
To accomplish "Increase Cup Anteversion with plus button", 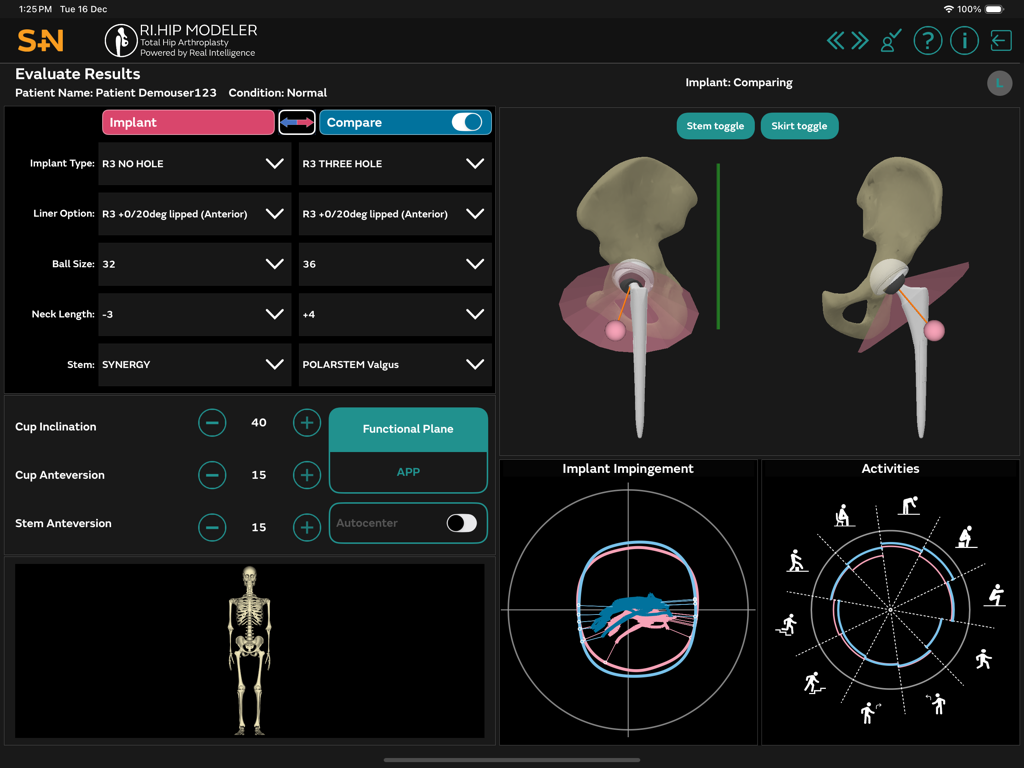I will pyautogui.click(x=307, y=475).
